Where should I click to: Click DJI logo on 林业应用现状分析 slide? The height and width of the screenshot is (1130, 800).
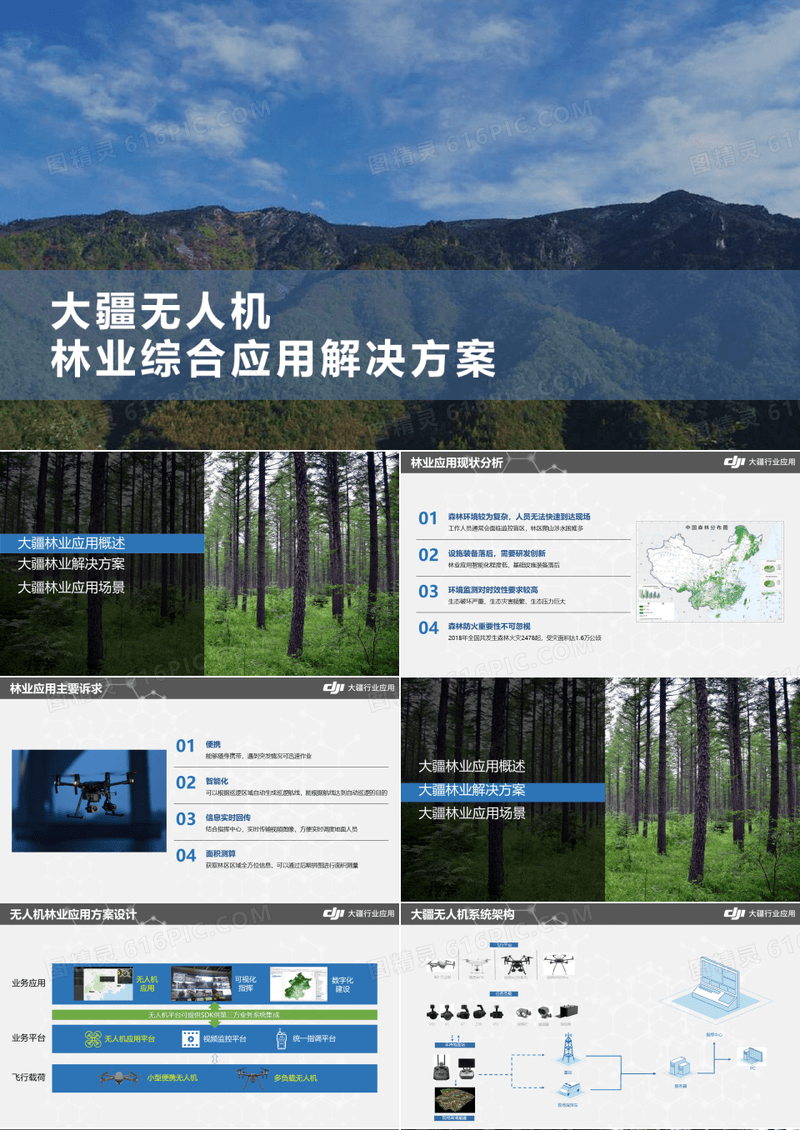click(734, 462)
